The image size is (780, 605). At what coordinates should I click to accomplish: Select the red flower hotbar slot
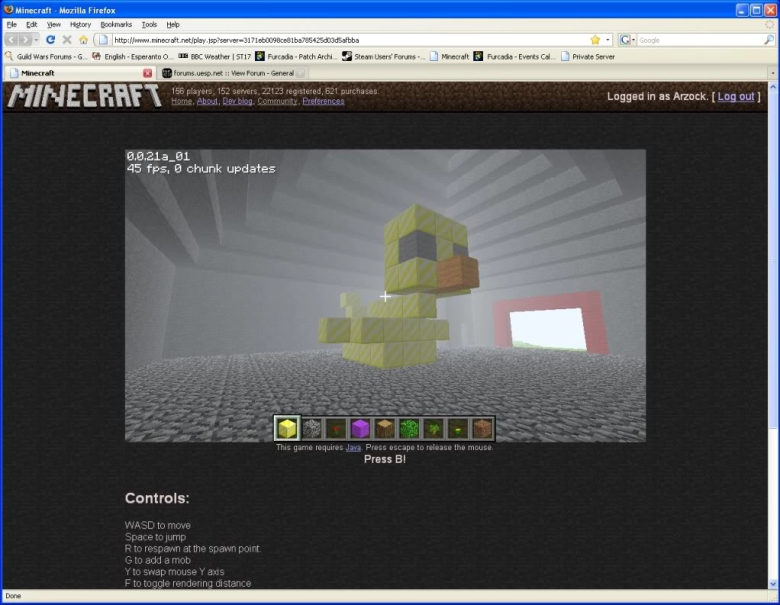click(x=336, y=428)
